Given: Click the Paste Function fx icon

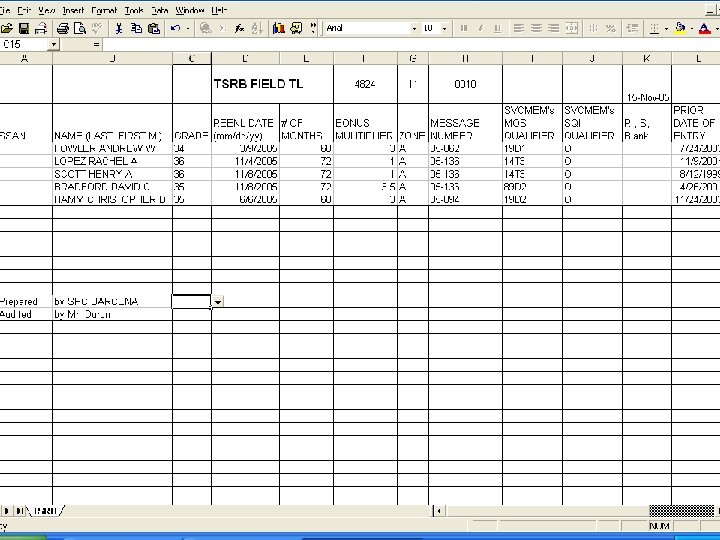Looking at the screenshot, I should [x=239, y=28].
